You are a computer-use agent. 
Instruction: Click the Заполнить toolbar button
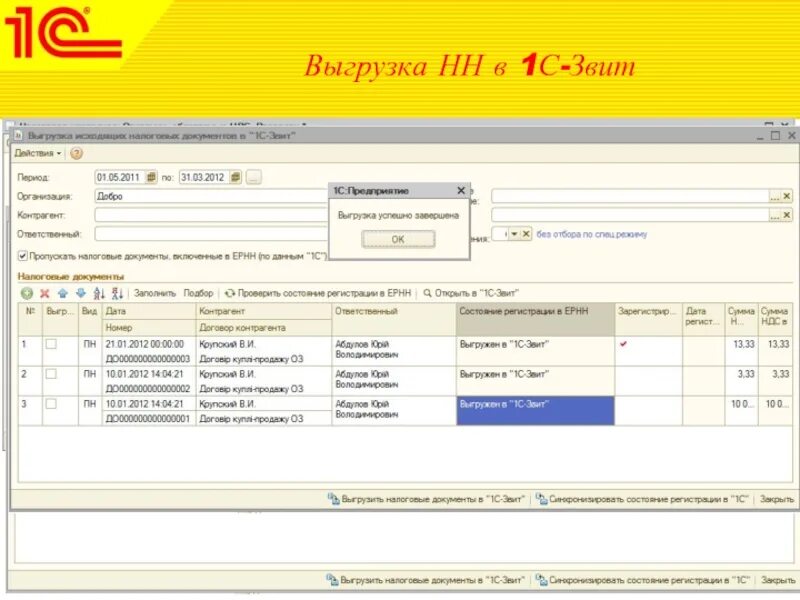click(155, 293)
